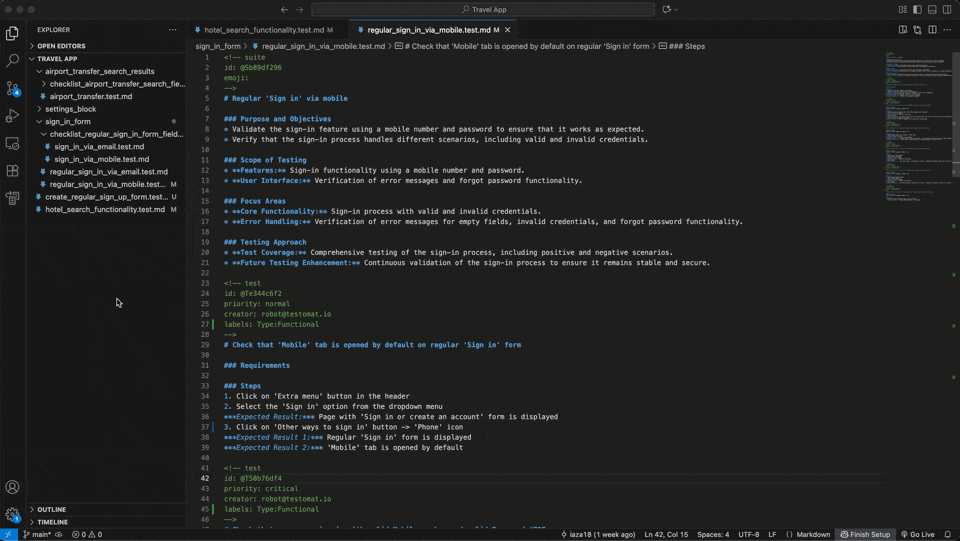Open the Extensions view
The height and width of the screenshot is (541, 960).
coord(12,171)
